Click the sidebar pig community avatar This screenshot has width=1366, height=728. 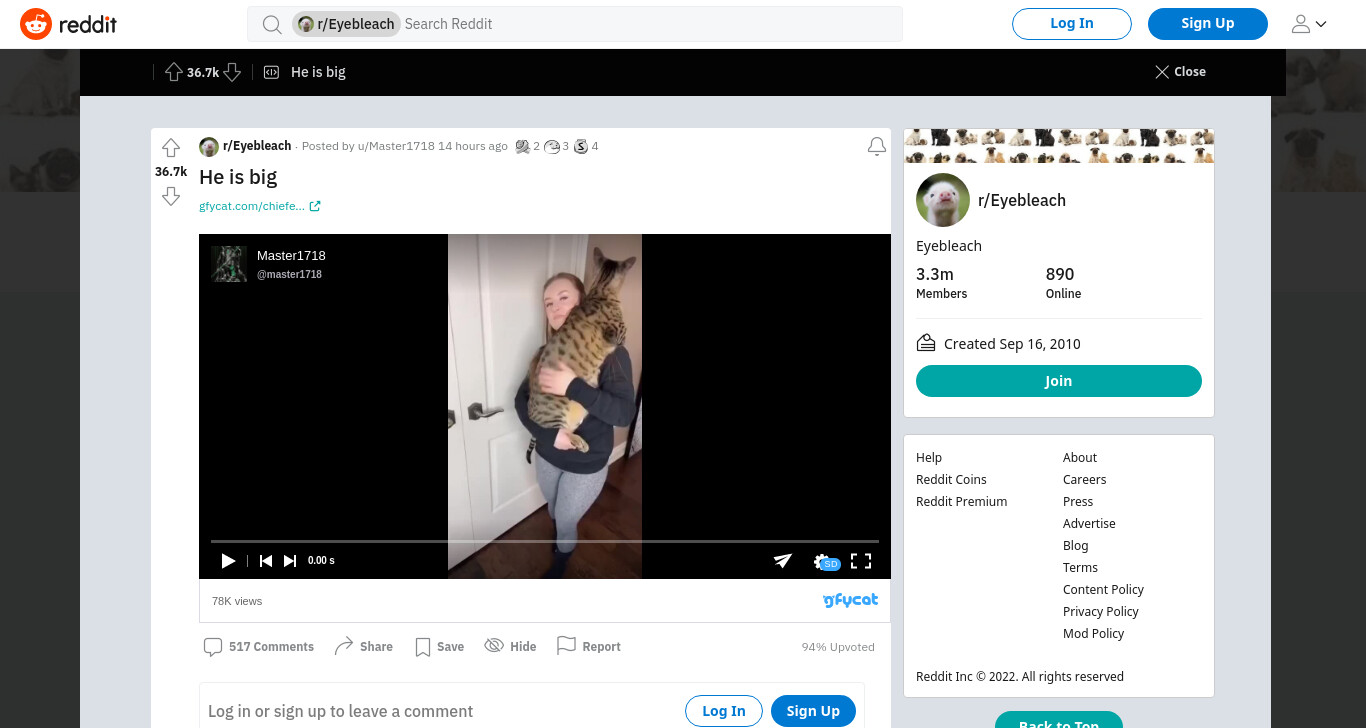point(943,200)
